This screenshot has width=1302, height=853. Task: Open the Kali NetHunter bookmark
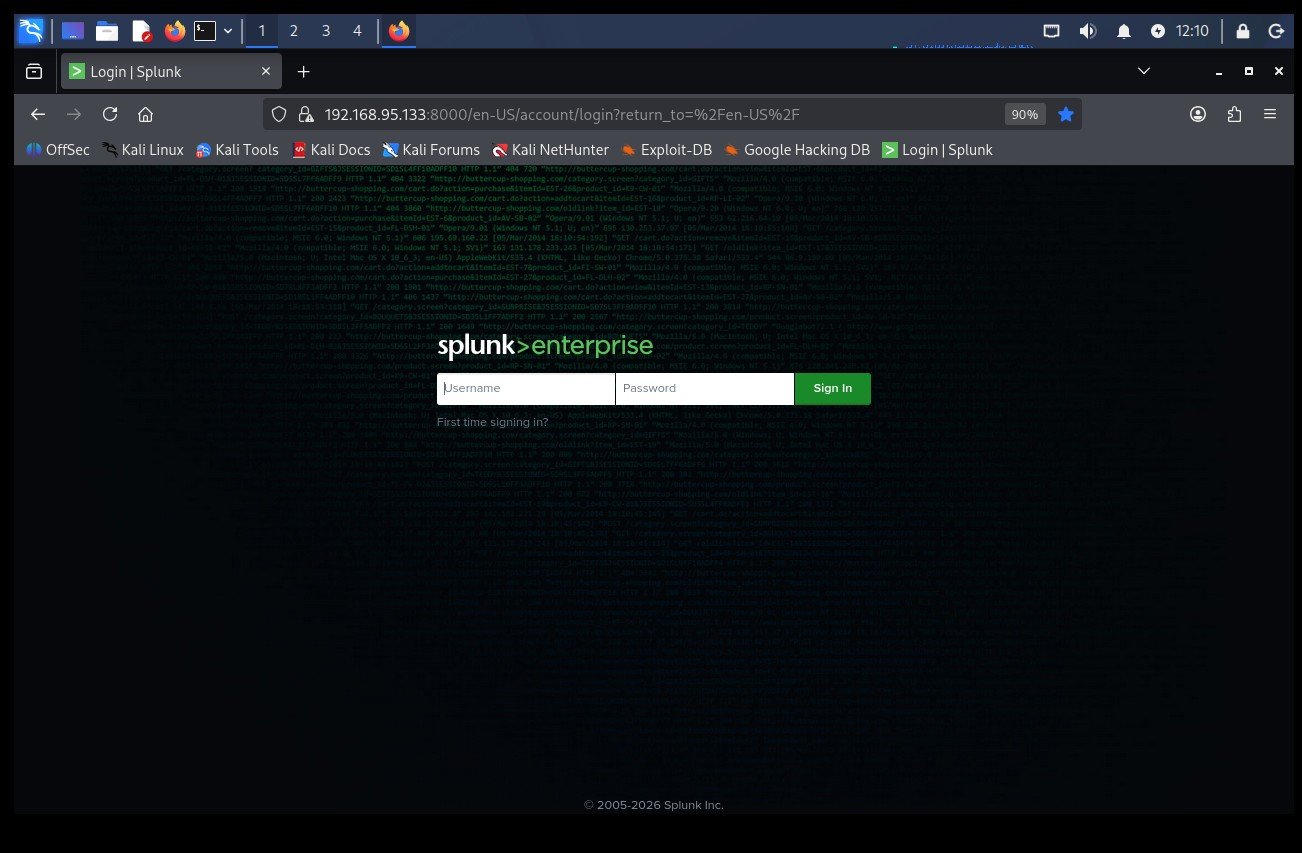coord(551,150)
